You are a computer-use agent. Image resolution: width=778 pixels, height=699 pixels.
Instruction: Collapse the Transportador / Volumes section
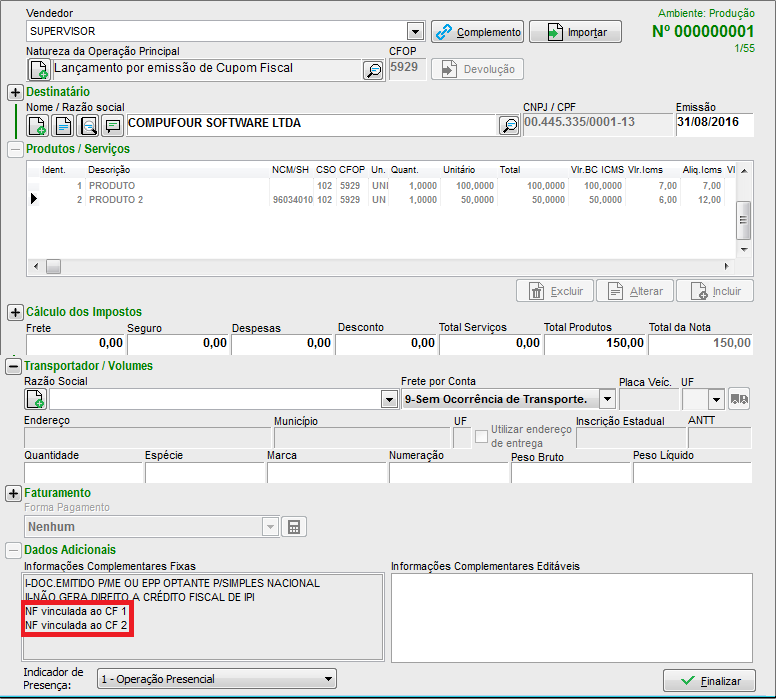15,366
